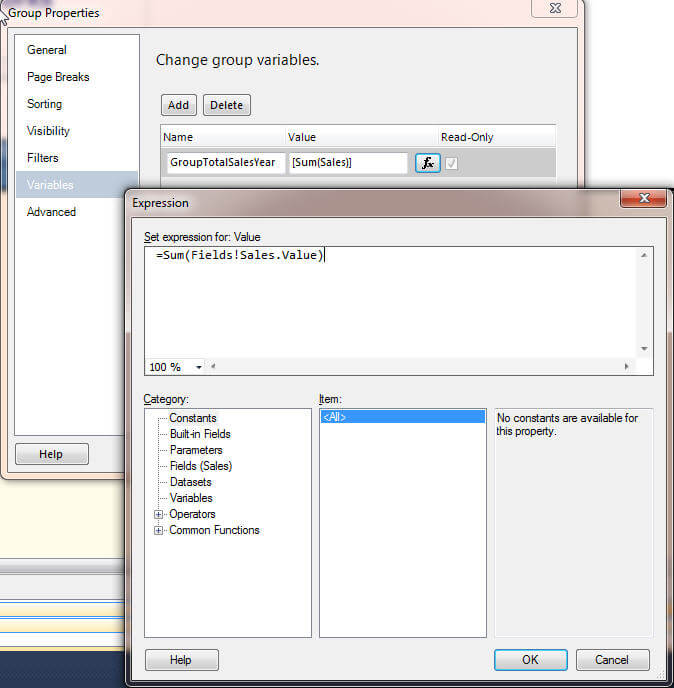Select Parameters in the Category tree

[x=196, y=450]
